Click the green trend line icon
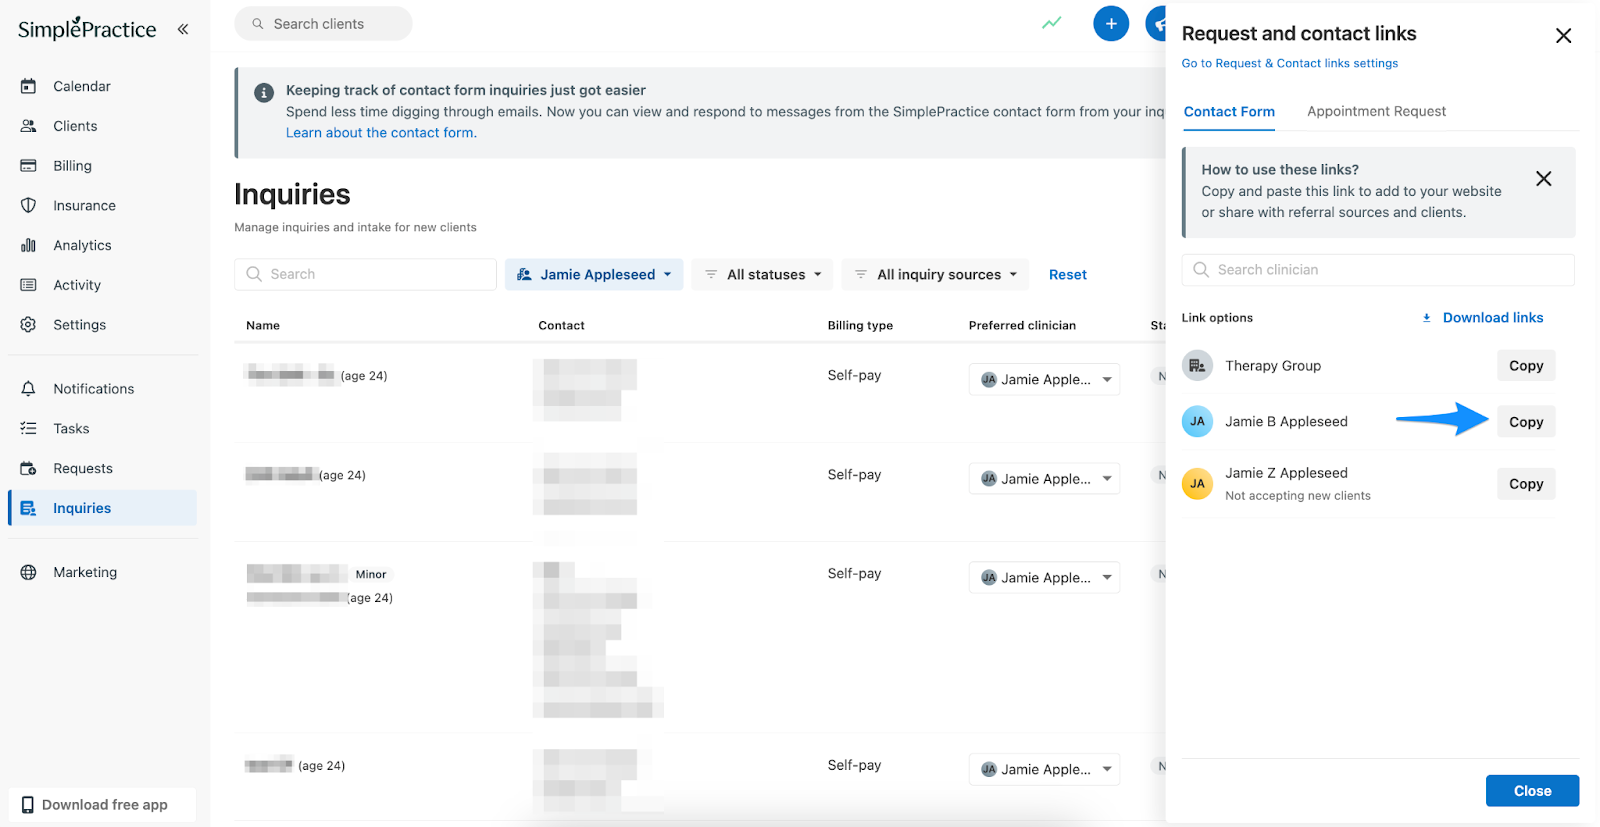The image size is (1600, 827). (1051, 23)
